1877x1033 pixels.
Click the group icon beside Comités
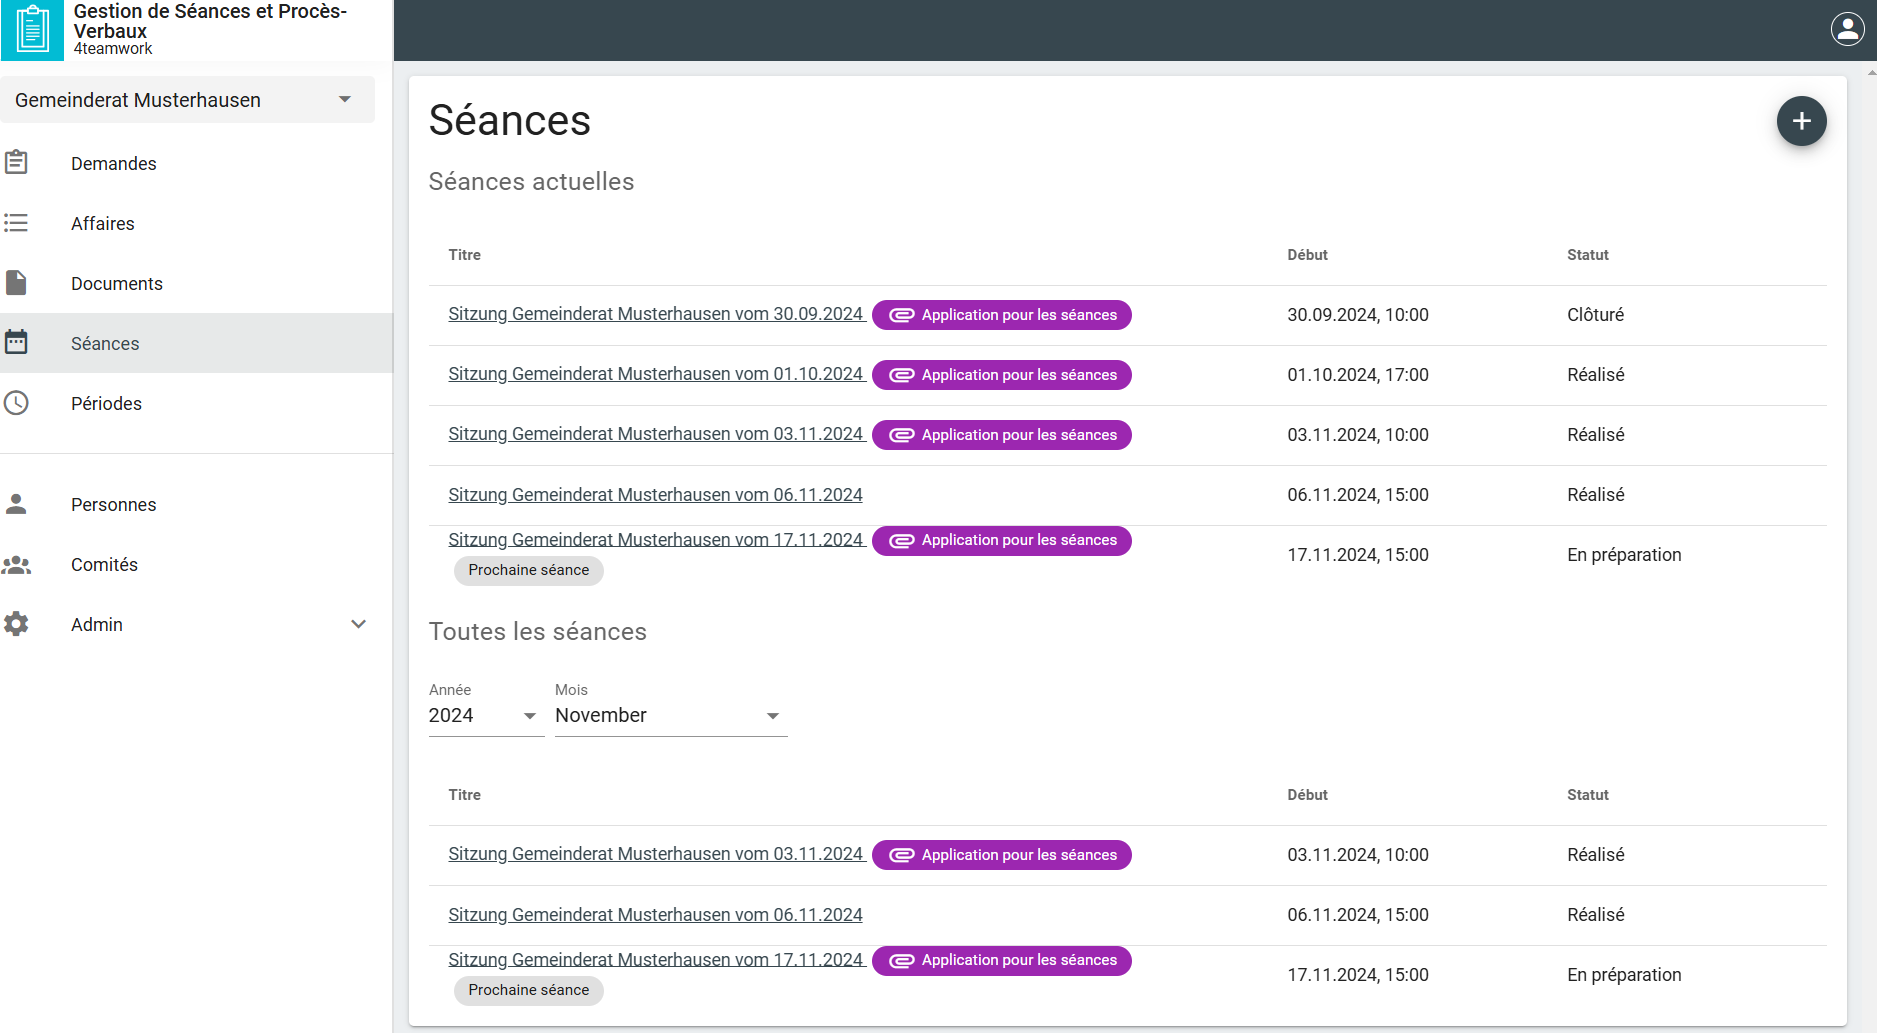tap(17, 565)
